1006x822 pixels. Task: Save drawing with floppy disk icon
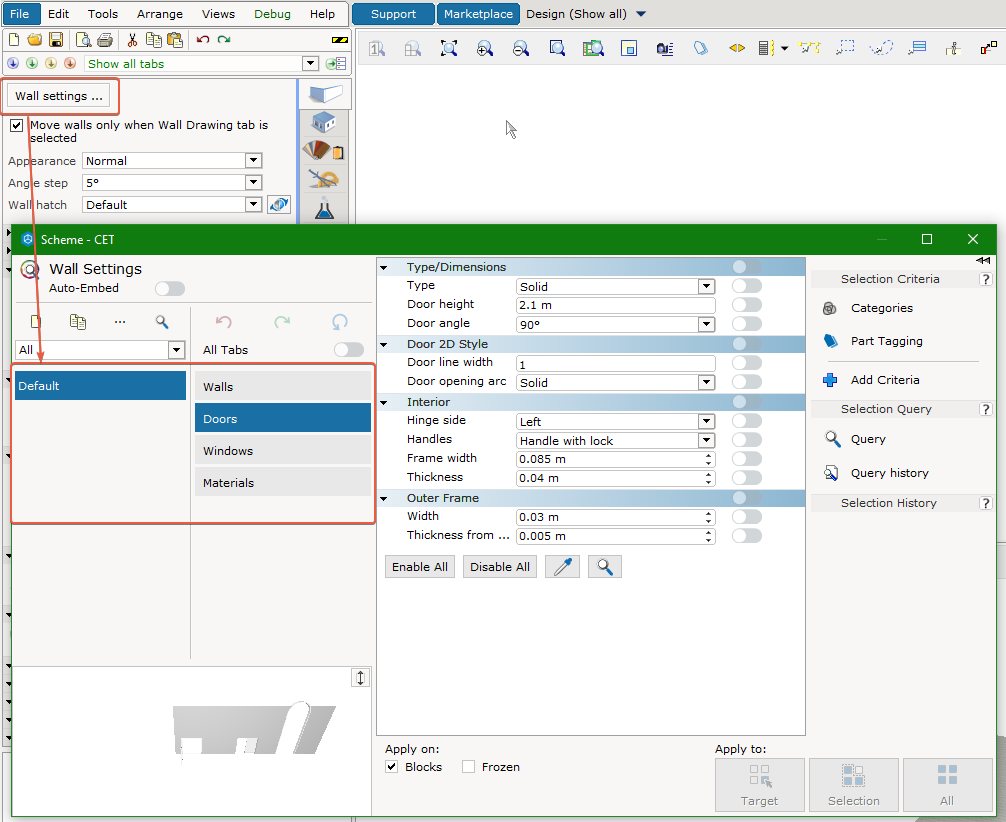point(56,40)
